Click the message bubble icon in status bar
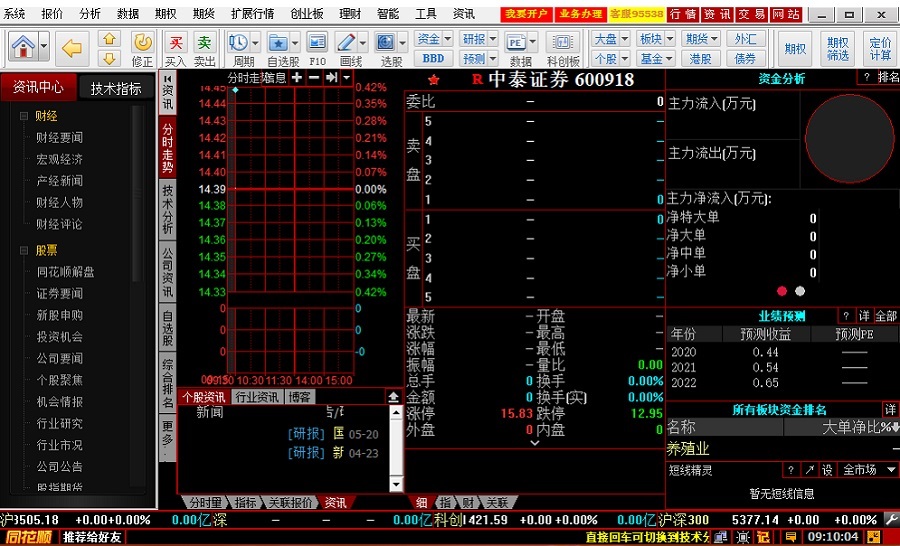Viewport: 900px width, 546px height. 791,537
